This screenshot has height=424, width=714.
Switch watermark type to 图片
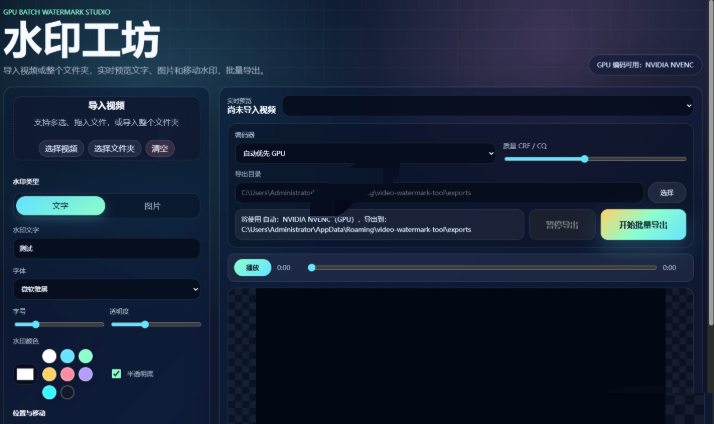coord(153,206)
